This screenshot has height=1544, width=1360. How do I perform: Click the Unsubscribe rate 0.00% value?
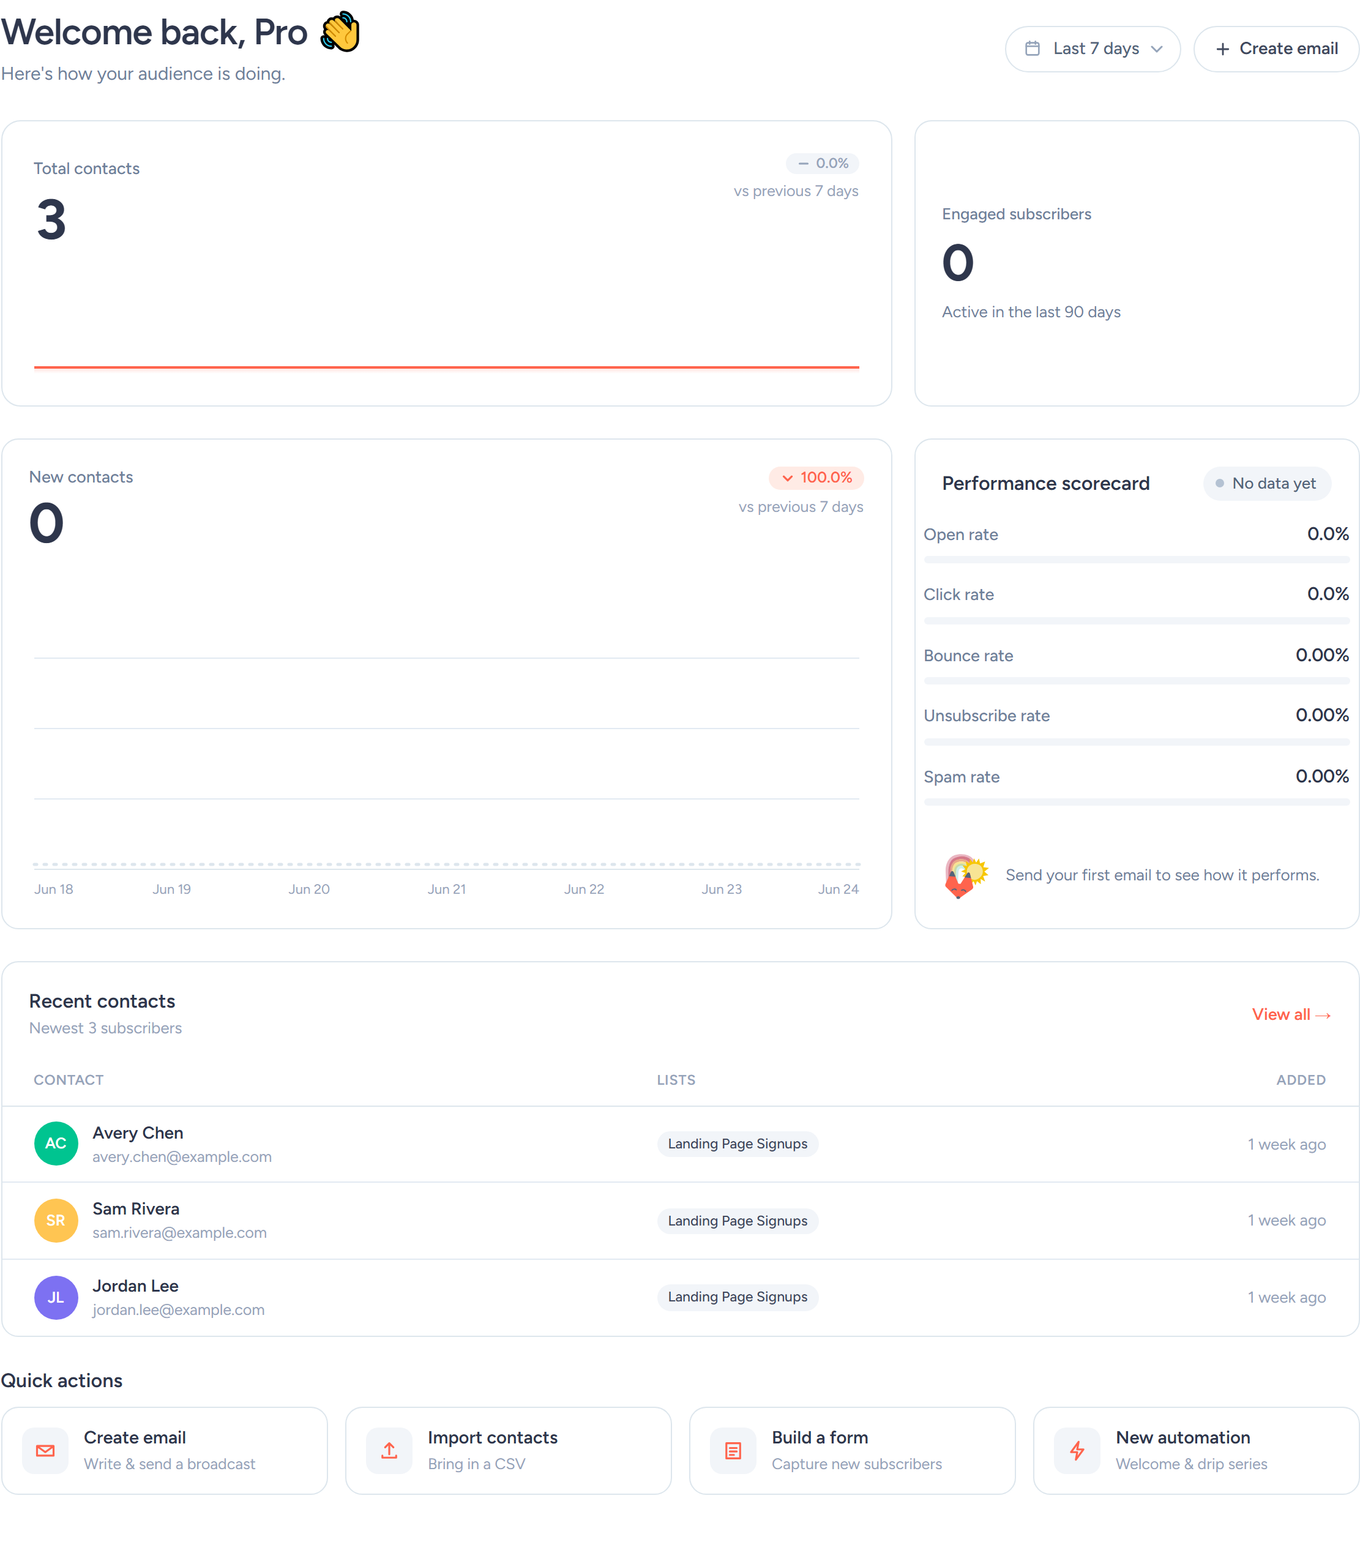(1322, 715)
